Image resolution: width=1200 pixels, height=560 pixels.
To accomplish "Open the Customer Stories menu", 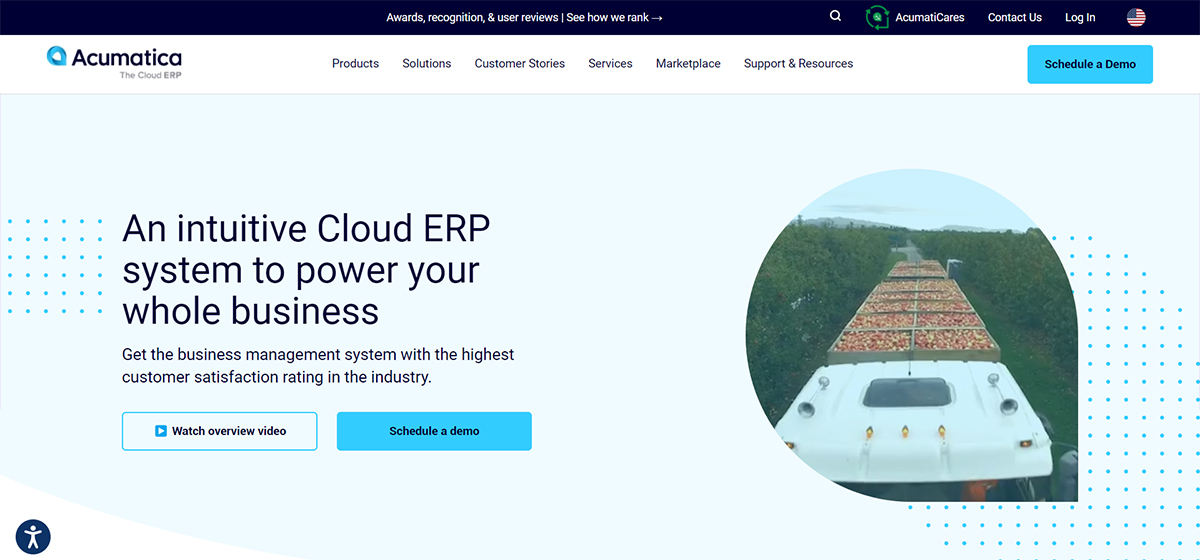I will [520, 63].
